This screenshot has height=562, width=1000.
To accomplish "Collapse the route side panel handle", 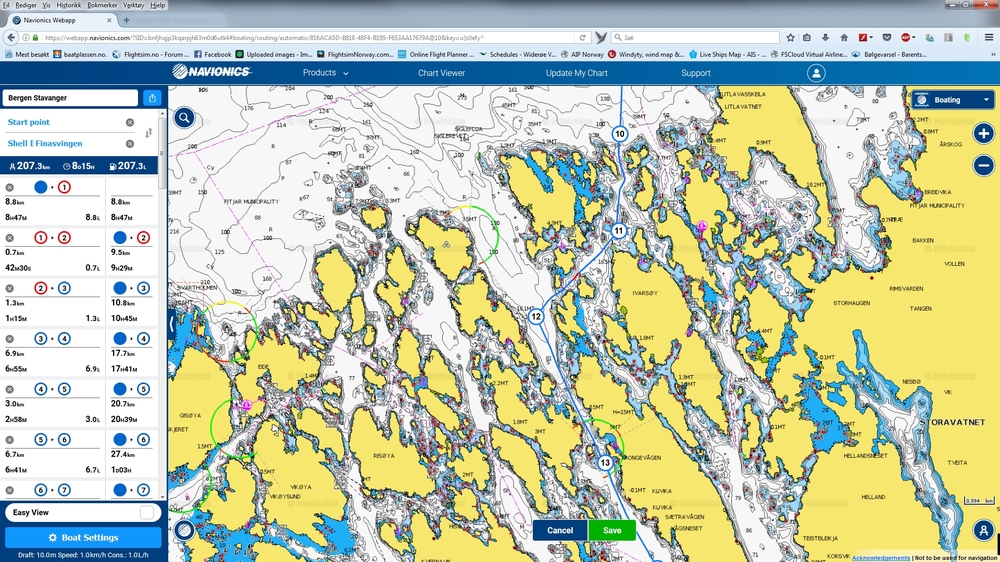I will (171, 324).
